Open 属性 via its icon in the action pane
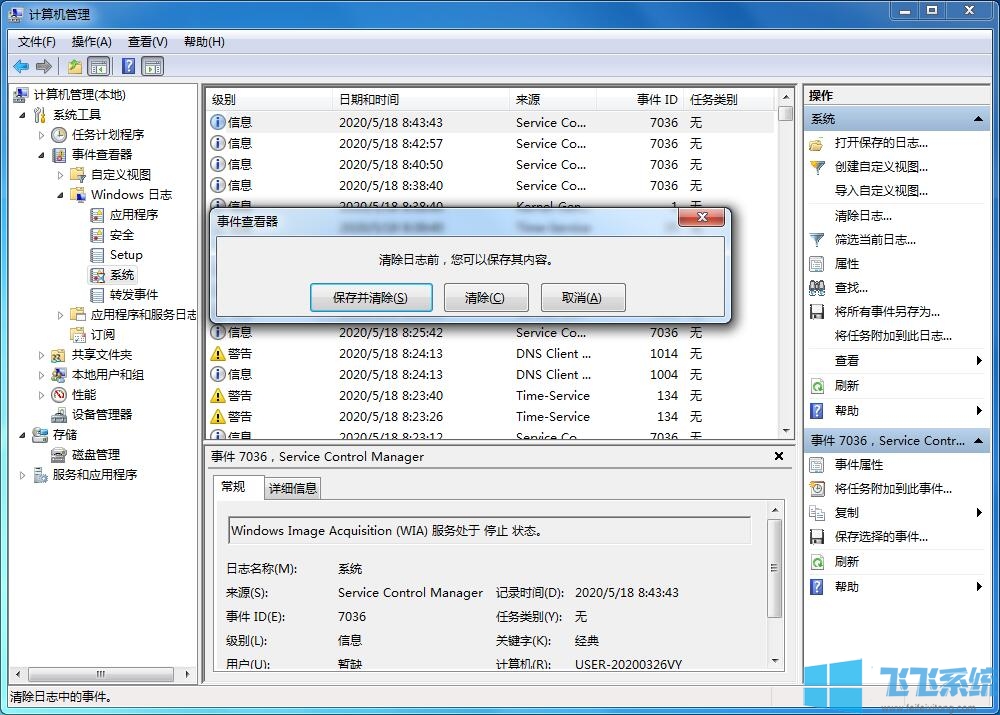This screenshot has height=715, width=1000. point(815,264)
